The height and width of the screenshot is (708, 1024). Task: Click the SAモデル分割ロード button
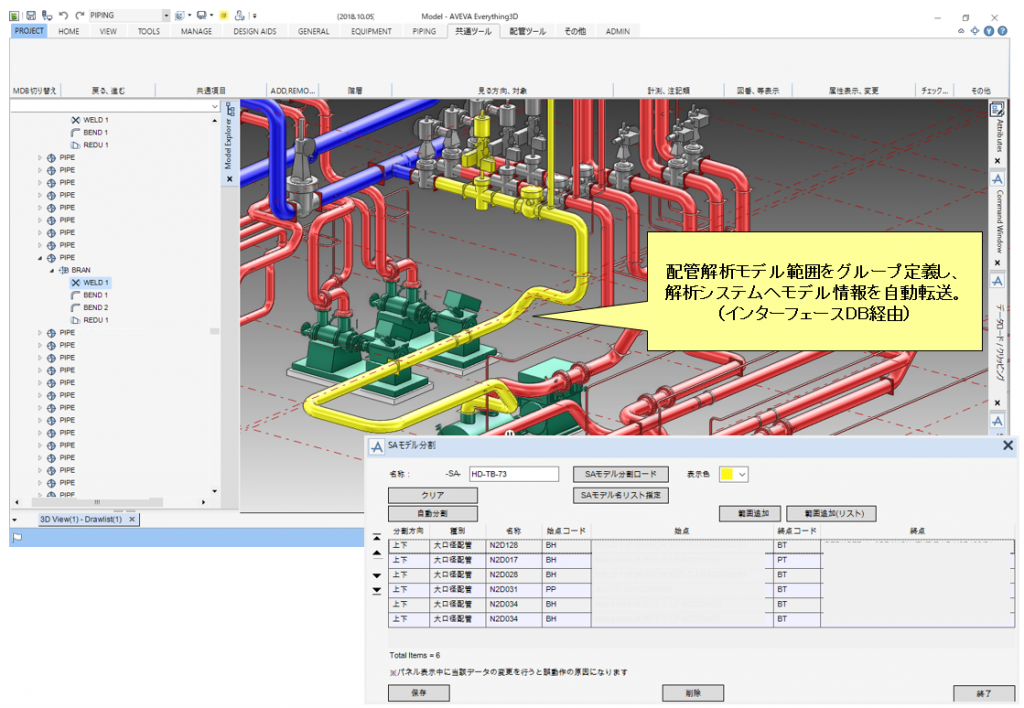(x=620, y=474)
